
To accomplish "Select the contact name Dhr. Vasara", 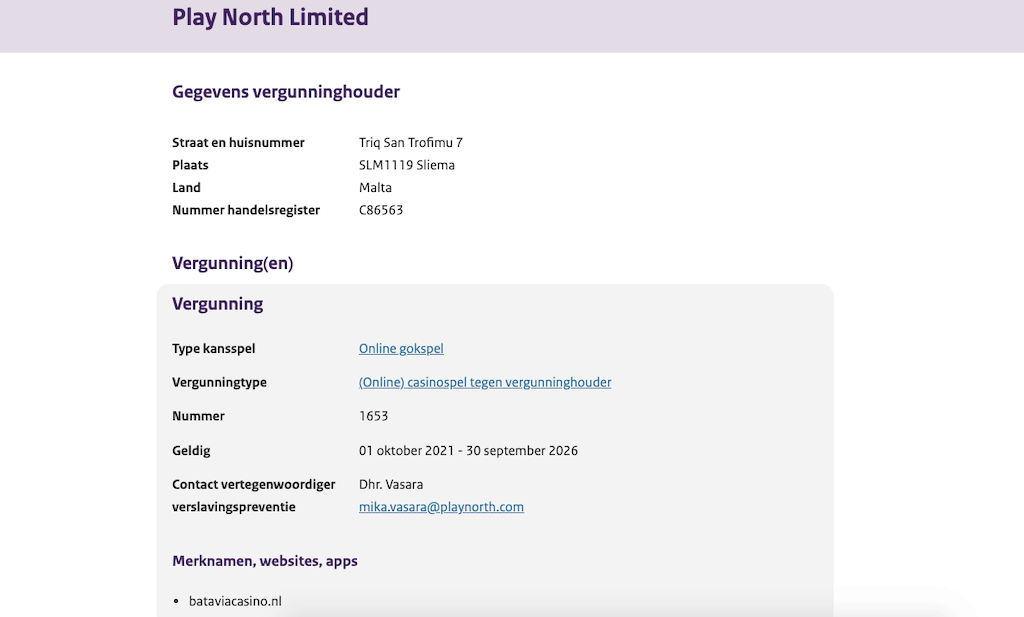I will coord(391,484).
